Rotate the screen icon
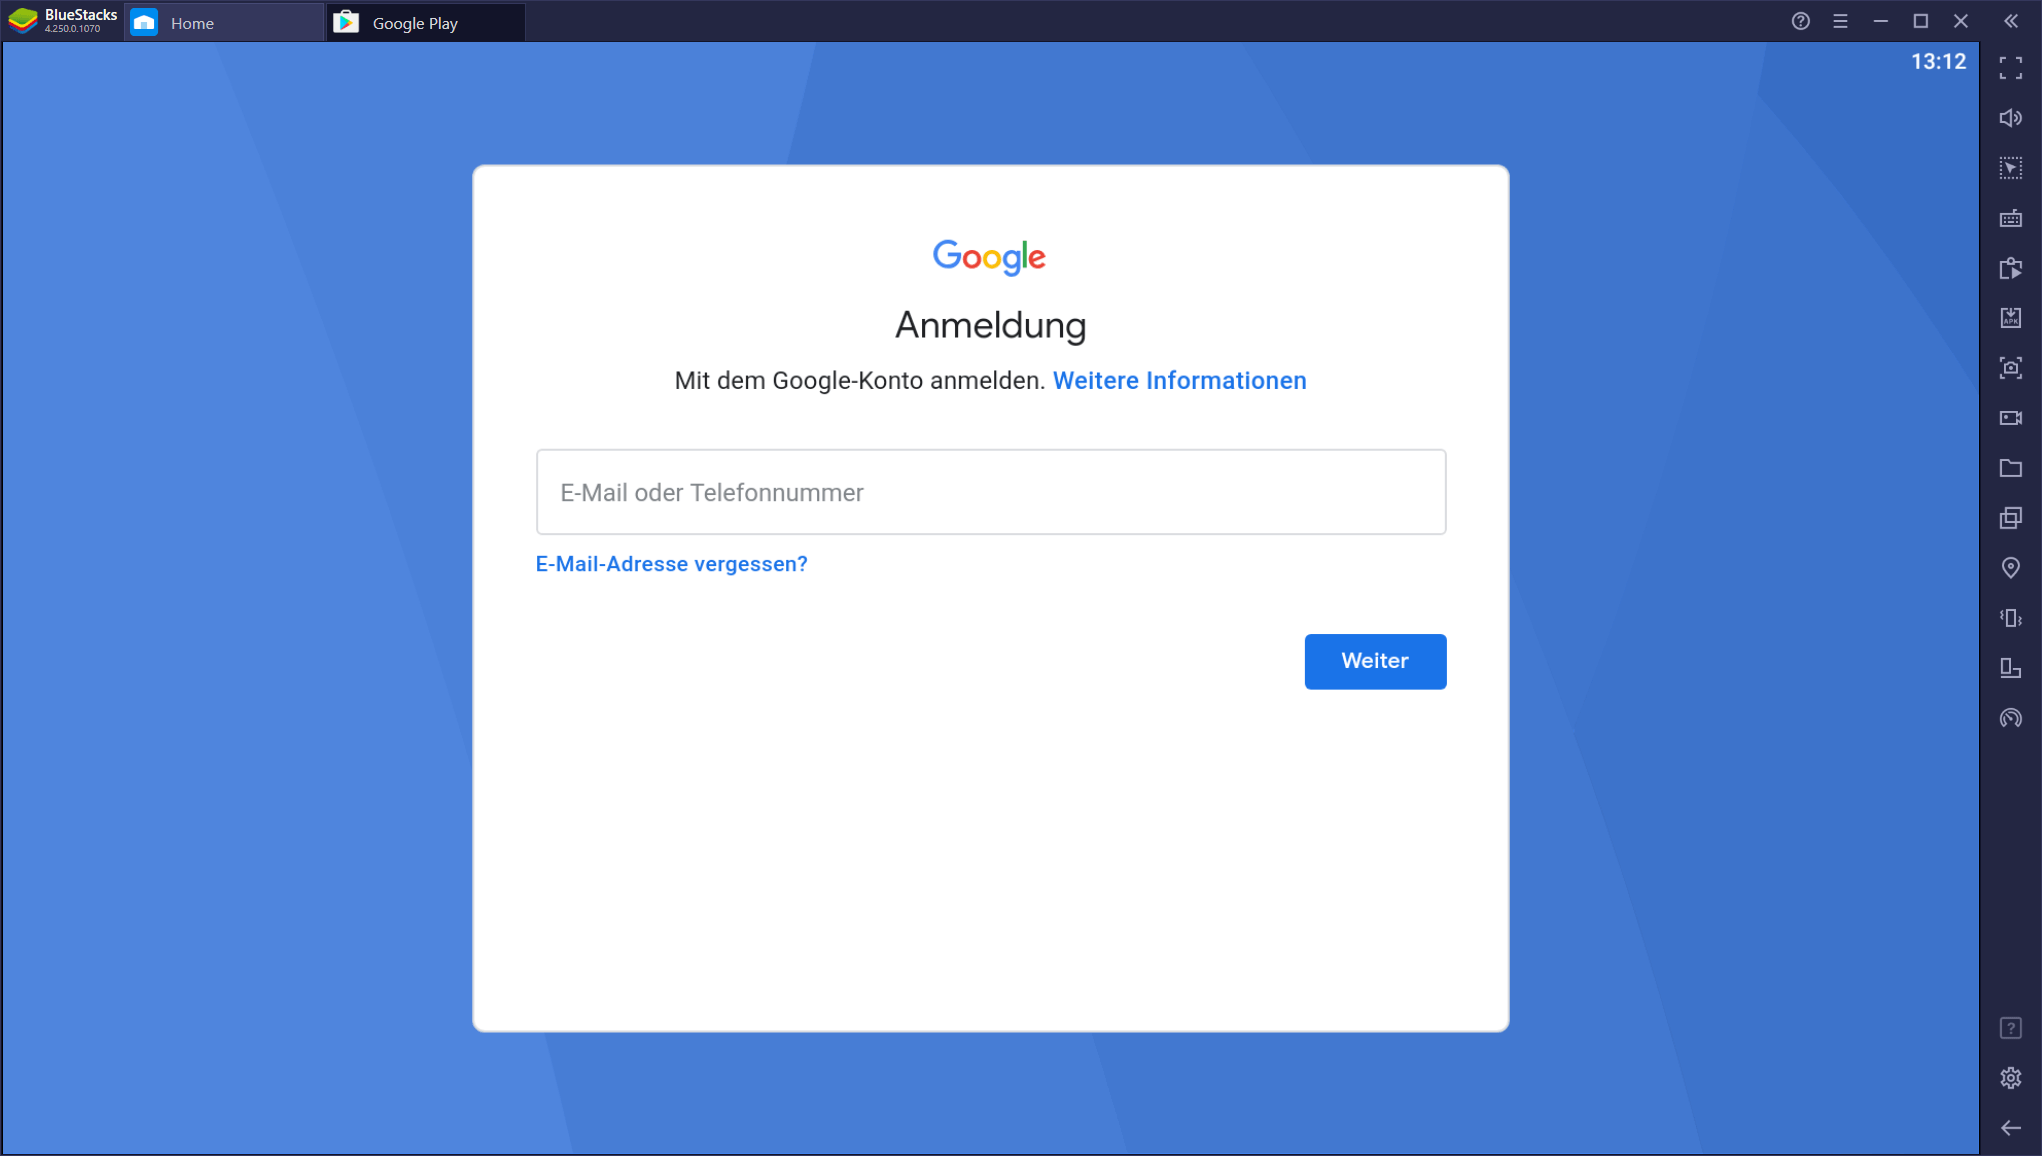This screenshot has width=2042, height=1156. [2010, 668]
